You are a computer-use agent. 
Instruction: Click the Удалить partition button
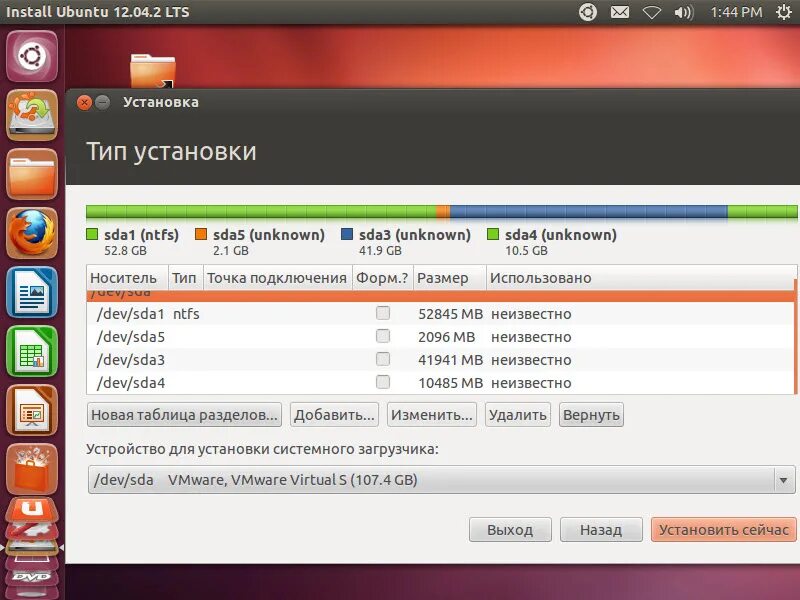tap(518, 415)
